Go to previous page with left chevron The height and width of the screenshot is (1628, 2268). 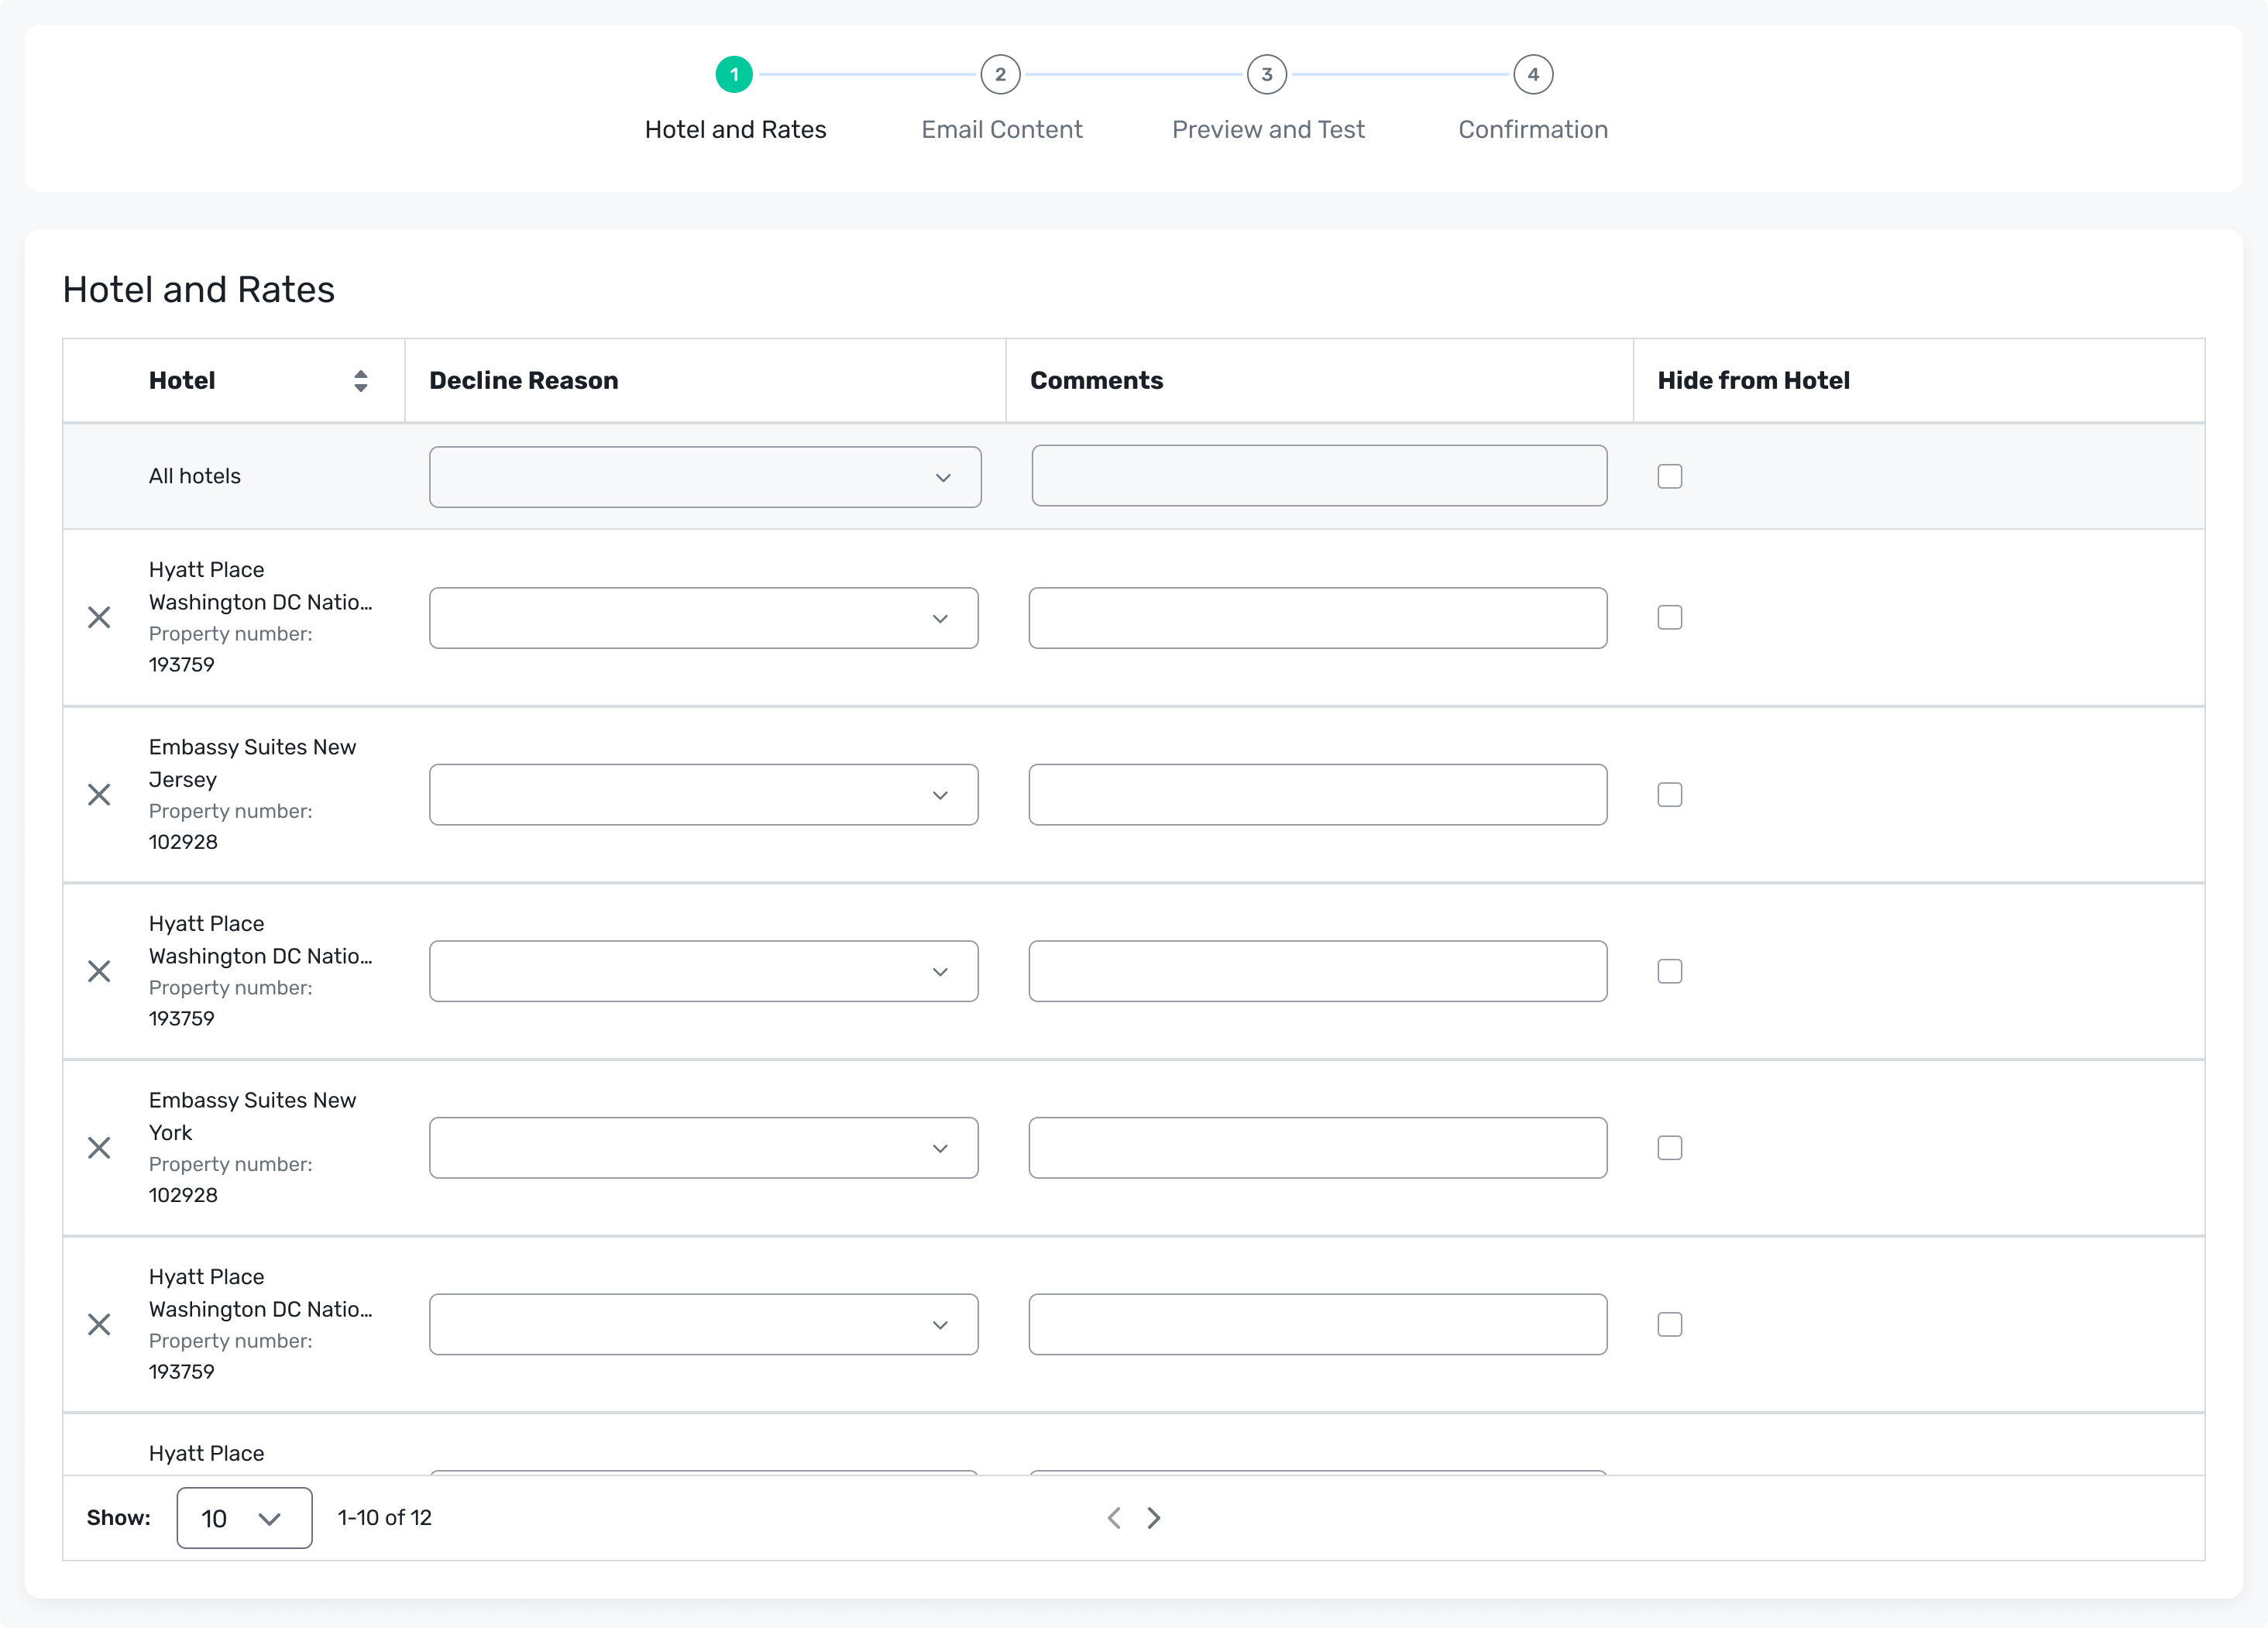pyautogui.click(x=1114, y=1518)
